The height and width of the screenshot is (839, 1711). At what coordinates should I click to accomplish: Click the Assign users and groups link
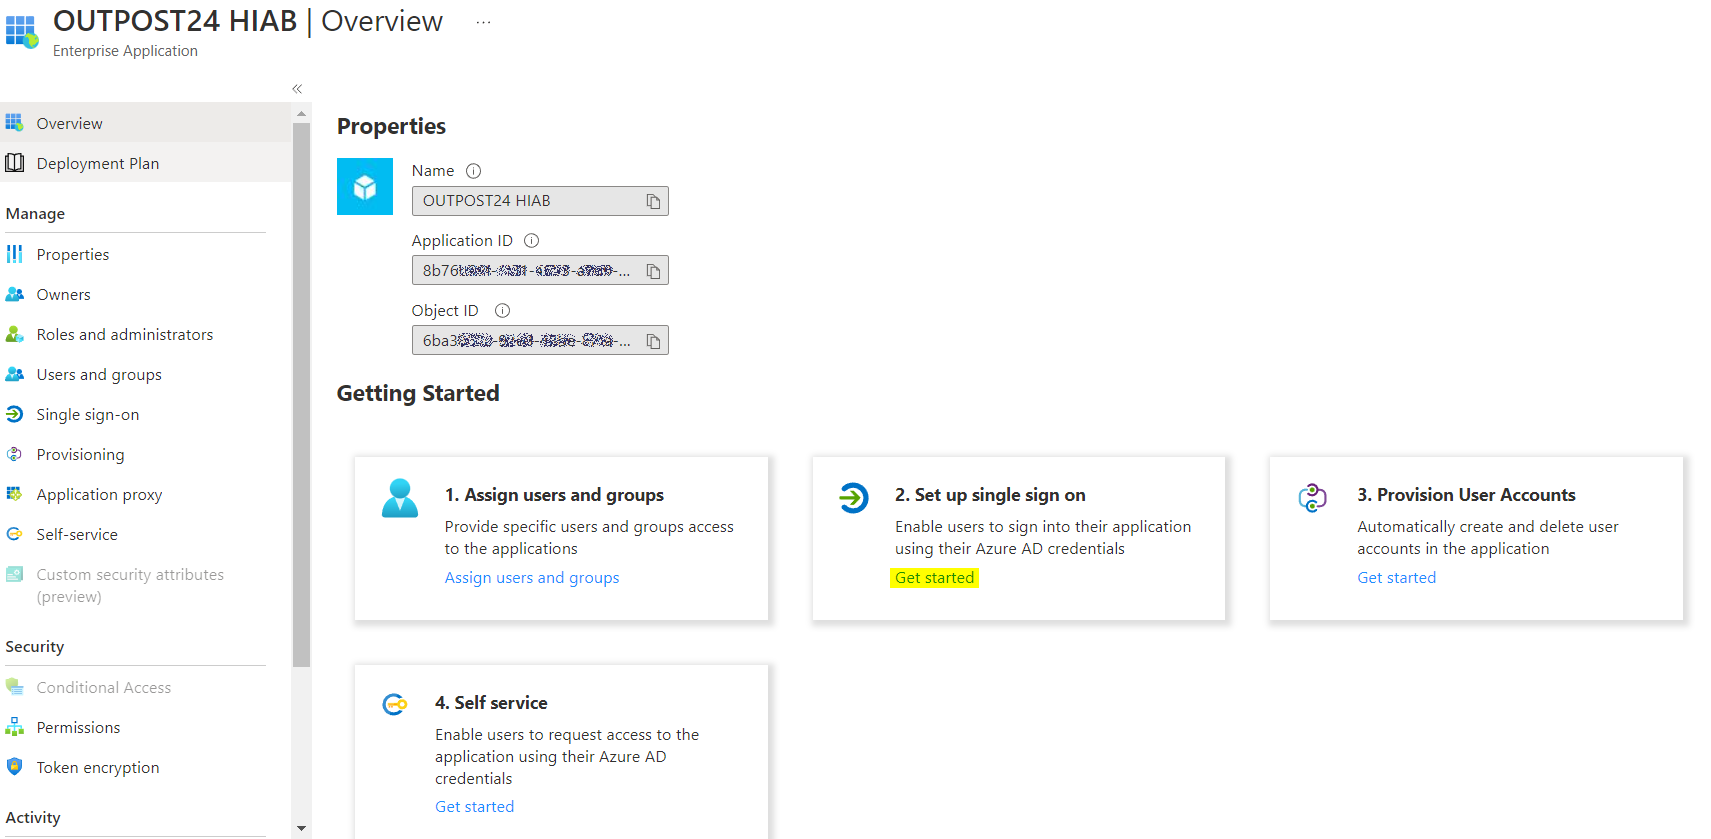tap(532, 578)
